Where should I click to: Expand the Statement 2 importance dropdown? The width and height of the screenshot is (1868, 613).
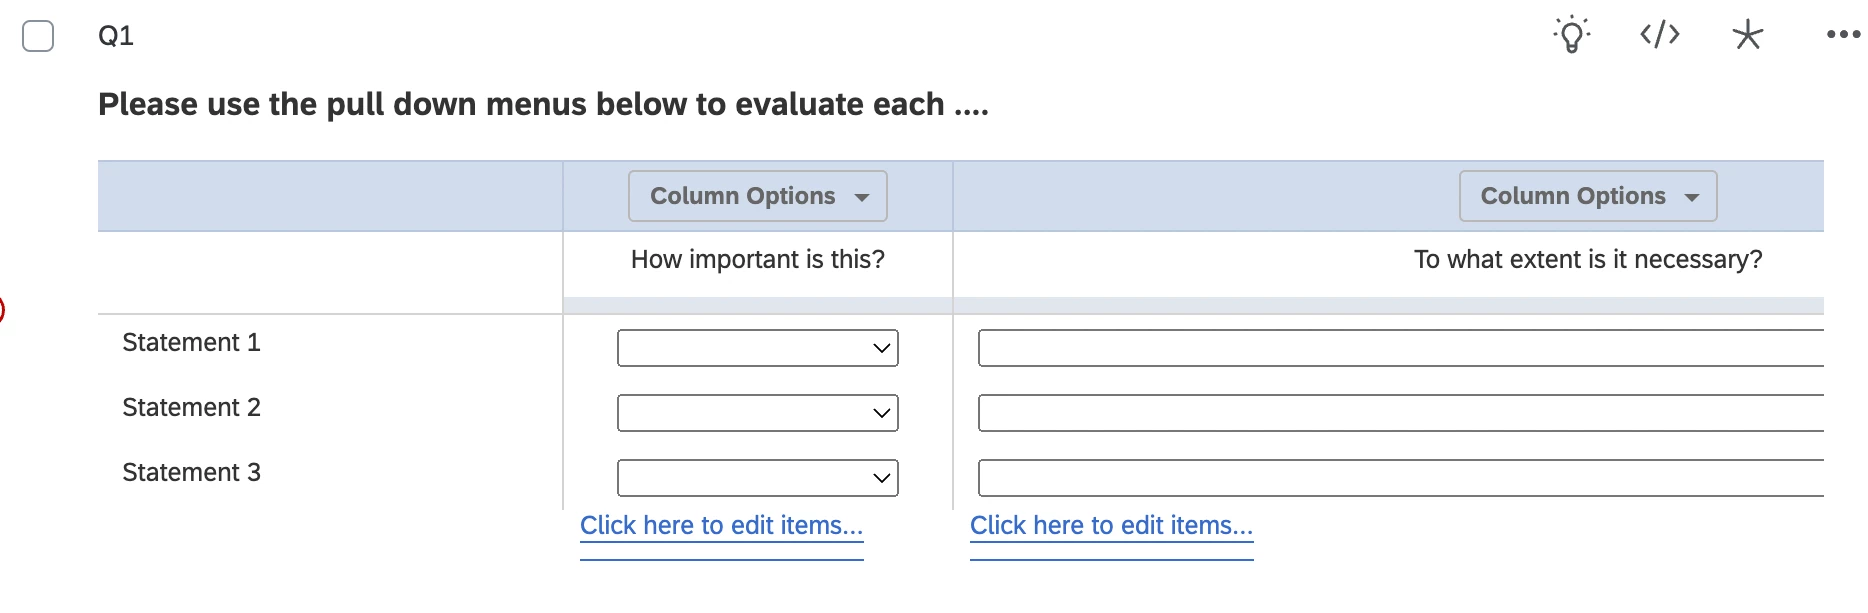point(758,413)
